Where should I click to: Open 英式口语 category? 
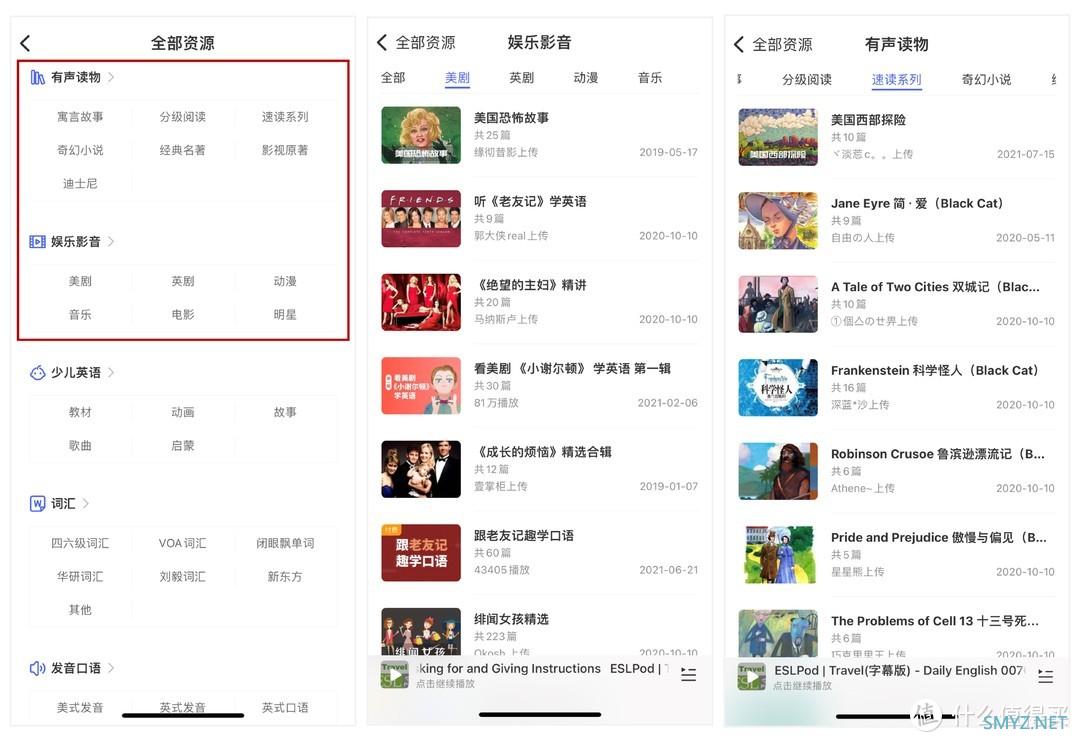(x=285, y=708)
